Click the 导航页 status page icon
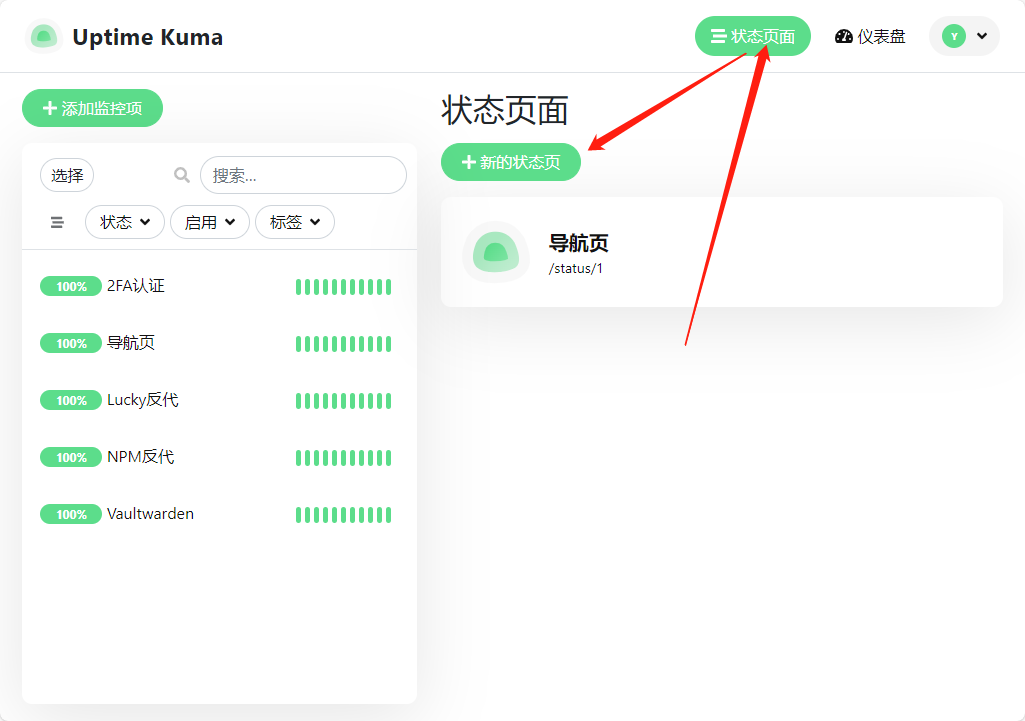The image size is (1025, 721). 496,252
